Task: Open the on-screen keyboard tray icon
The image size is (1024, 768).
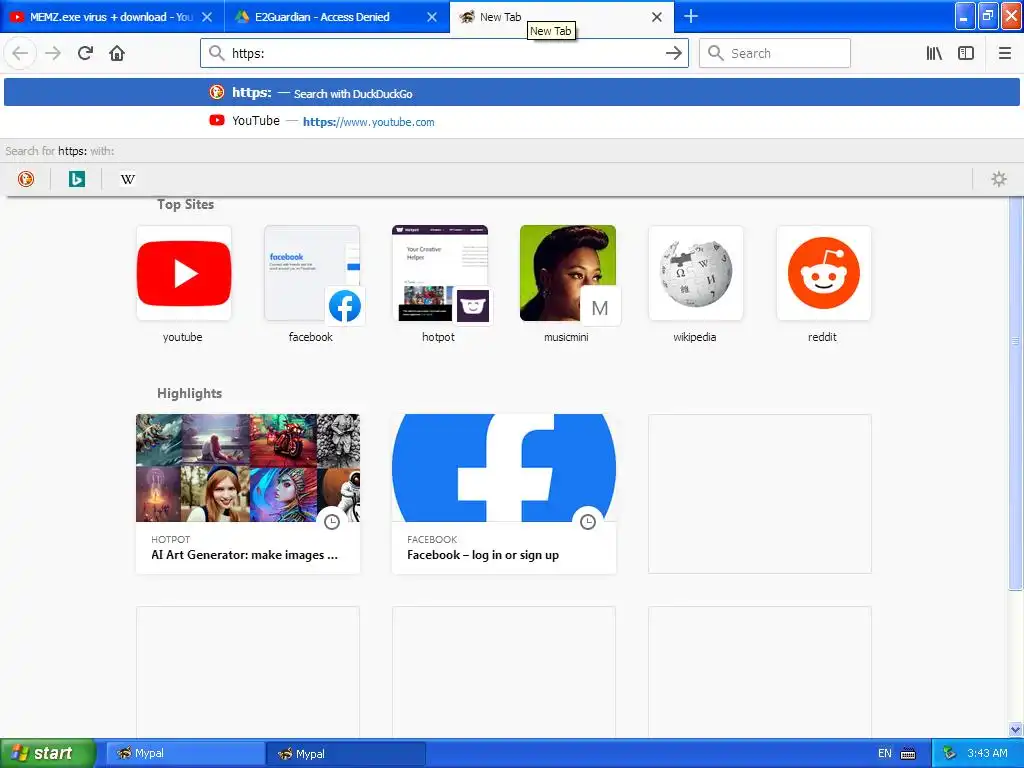Action: coord(908,754)
